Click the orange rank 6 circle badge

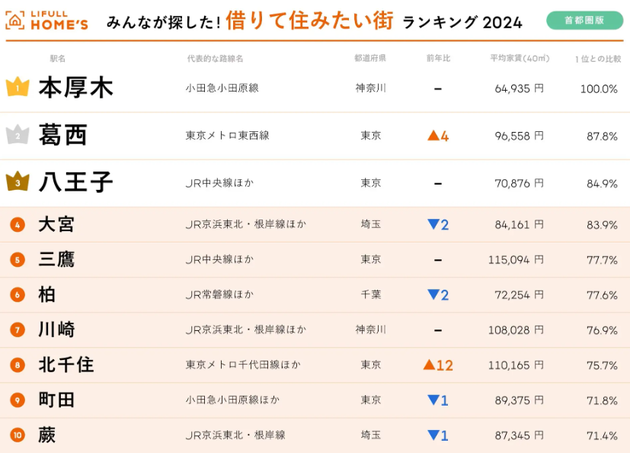click(17, 295)
